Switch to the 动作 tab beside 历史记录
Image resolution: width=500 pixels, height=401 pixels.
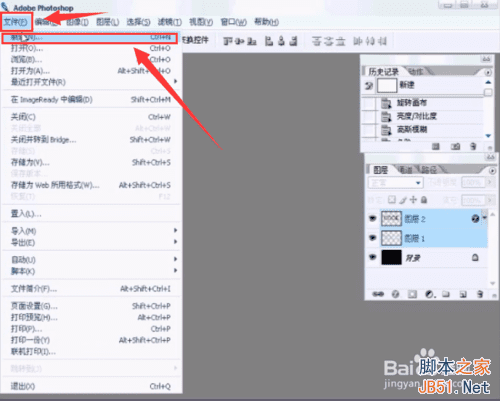[416, 71]
